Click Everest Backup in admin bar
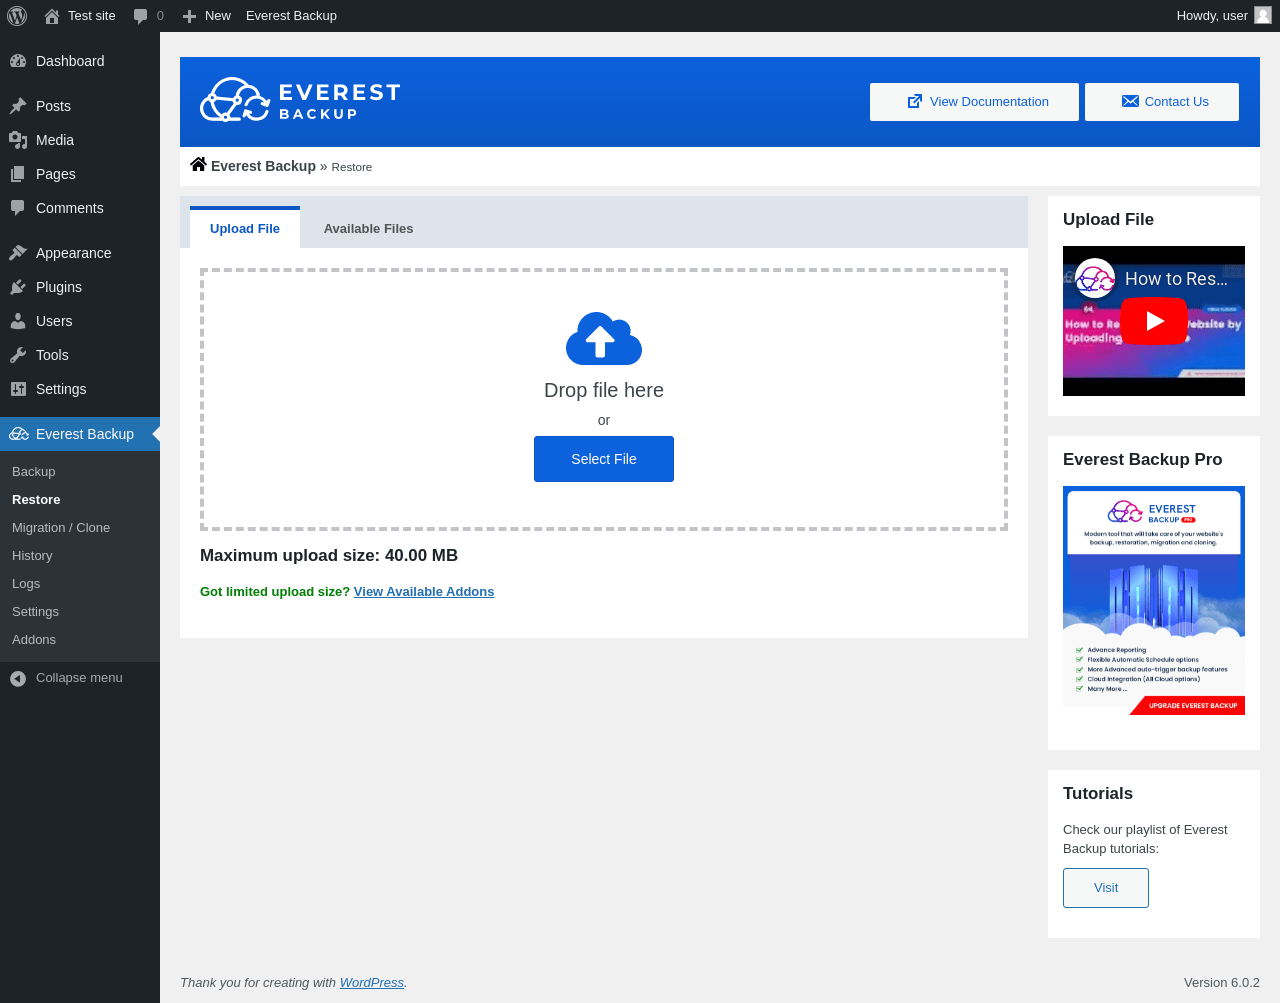The height and width of the screenshot is (1003, 1280). click(291, 16)
